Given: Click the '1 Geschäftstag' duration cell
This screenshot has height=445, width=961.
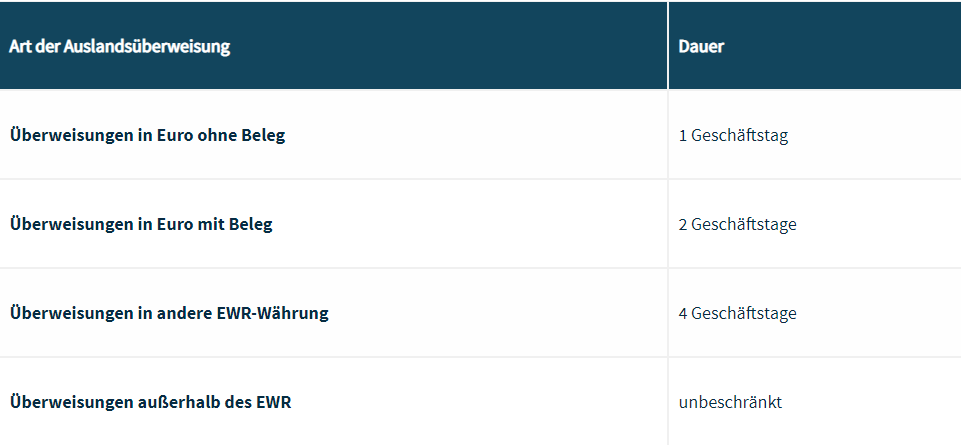Looking at the screenshot, I should pyautogui.click(x=733, y=135).
